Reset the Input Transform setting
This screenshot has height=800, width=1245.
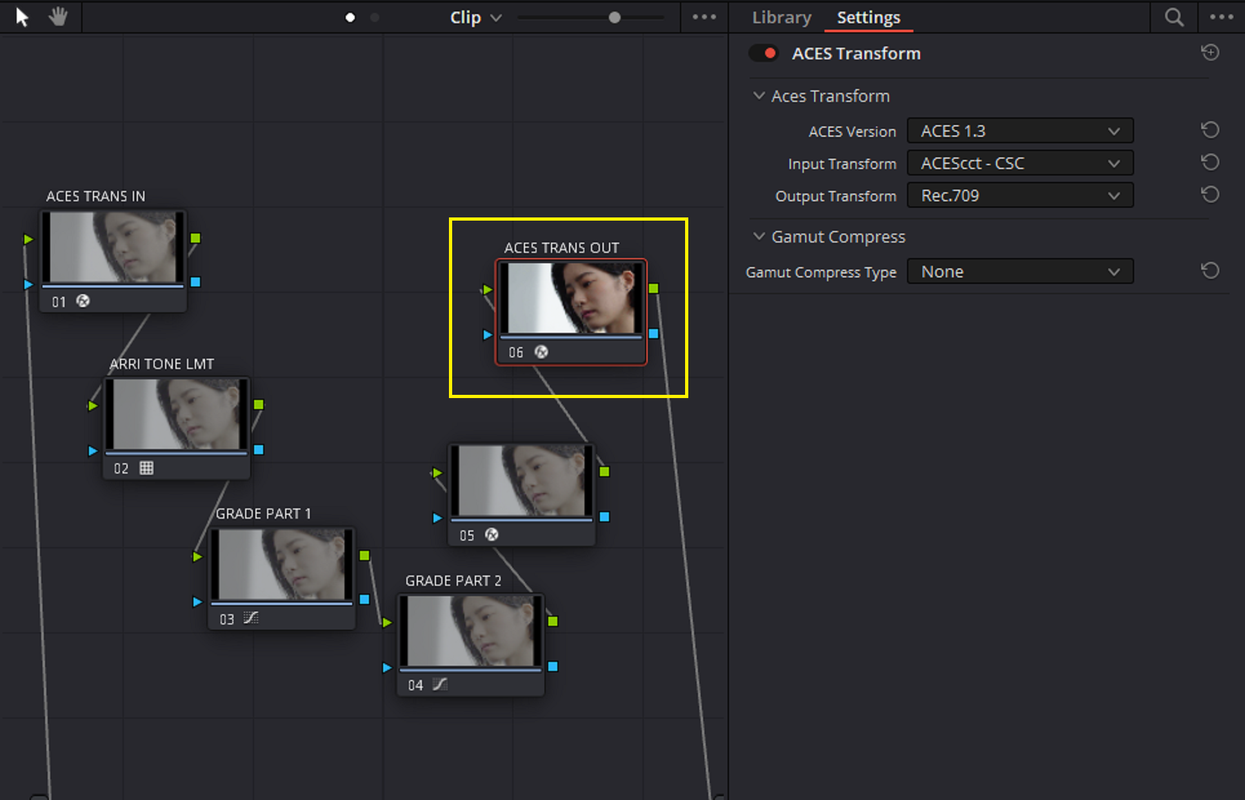pos(1210,163)
